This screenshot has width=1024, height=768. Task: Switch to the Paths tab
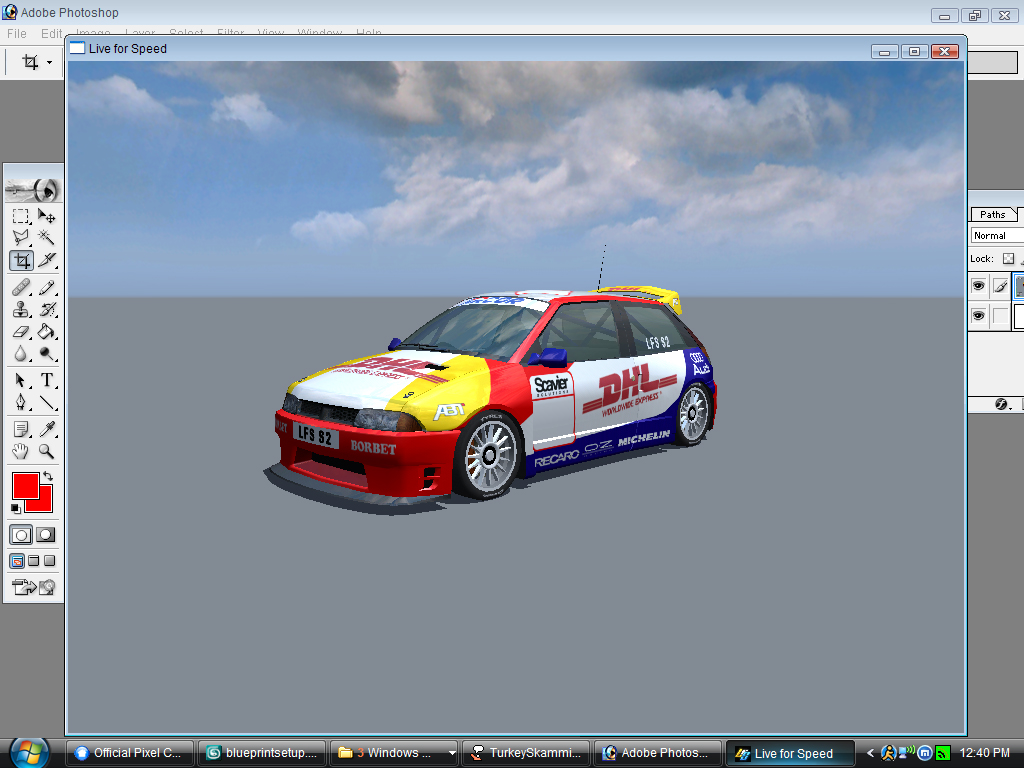[x=993, y=214]
